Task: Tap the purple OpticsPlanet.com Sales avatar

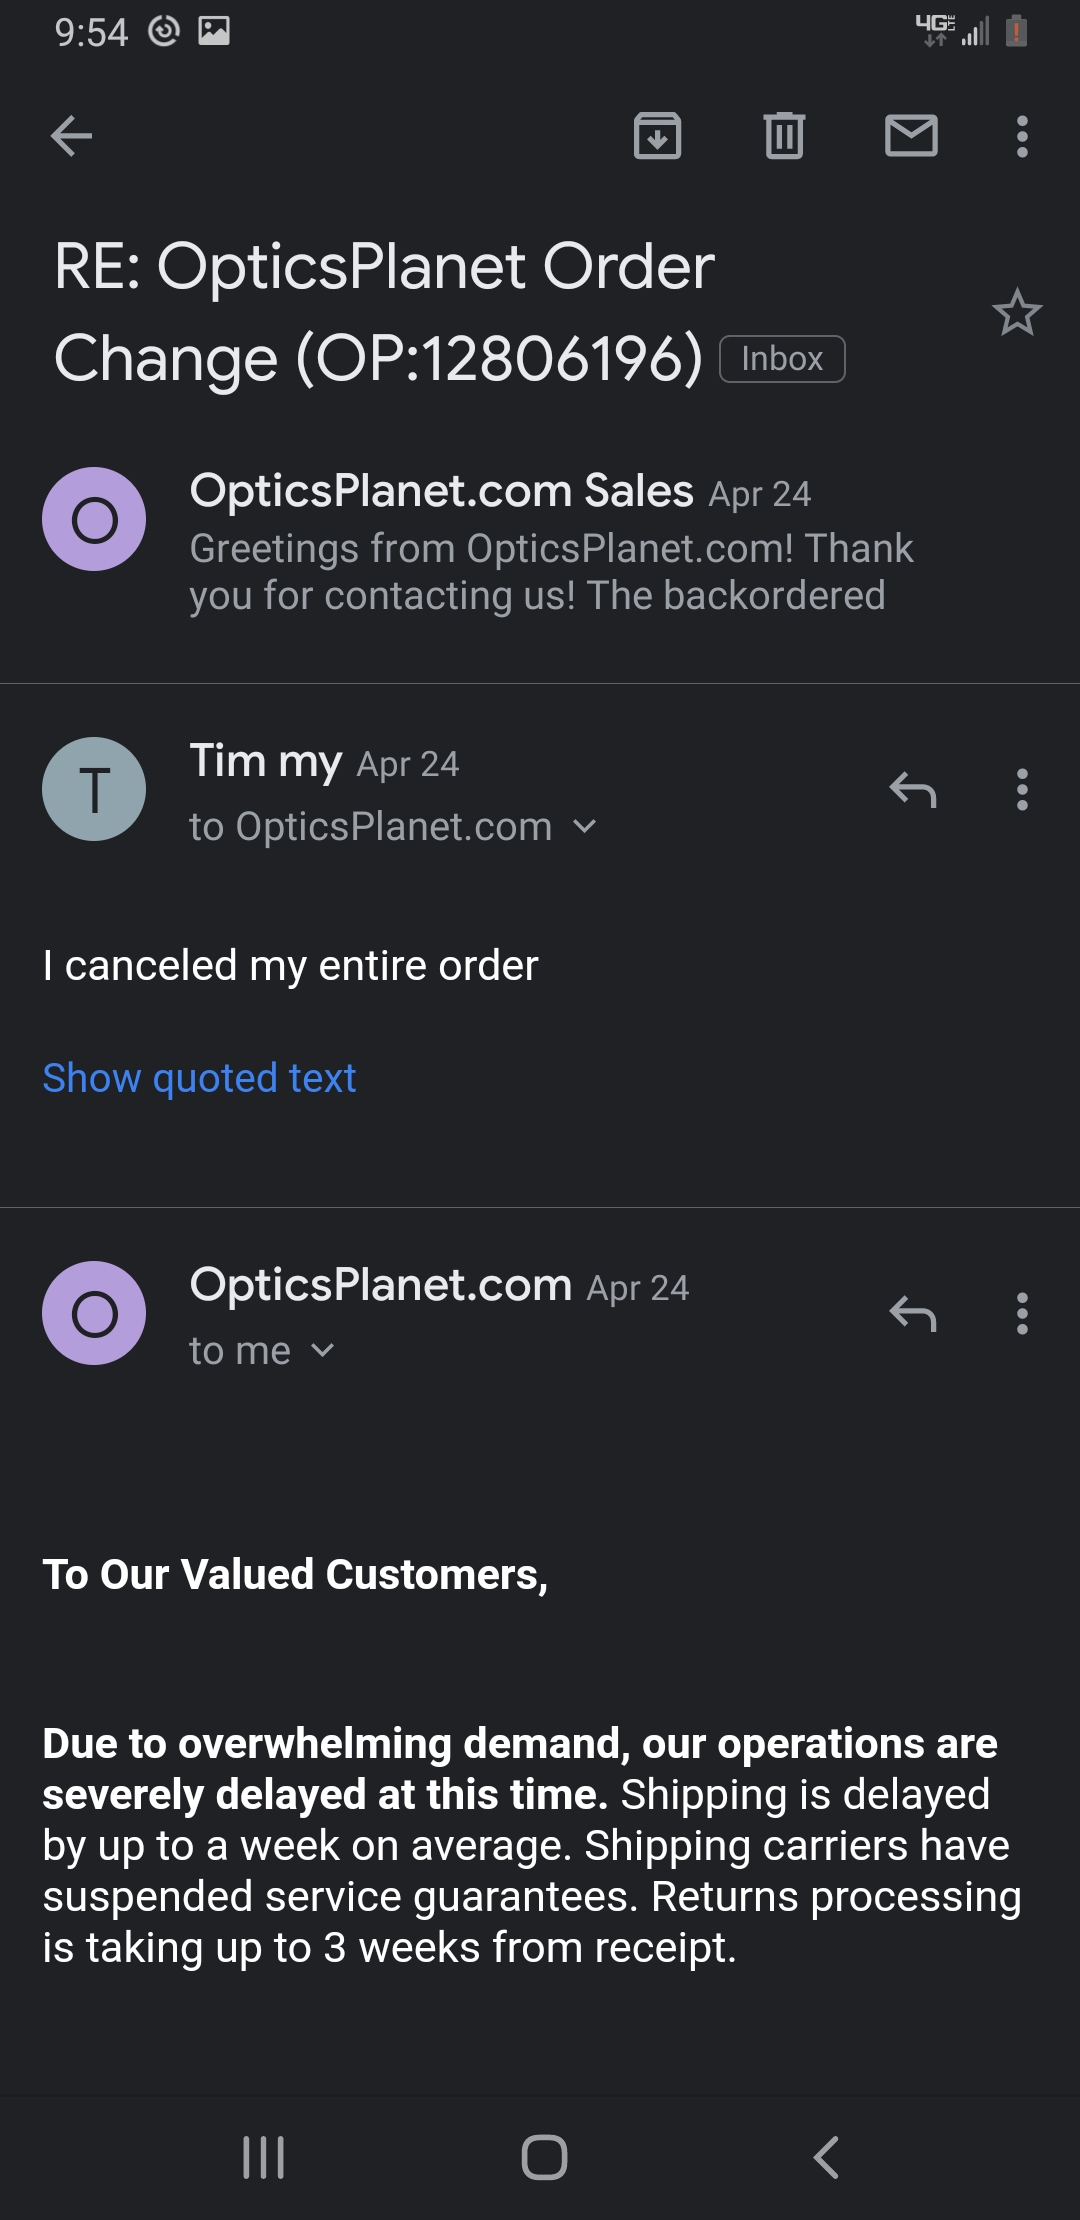Action: tap(94, 519)
